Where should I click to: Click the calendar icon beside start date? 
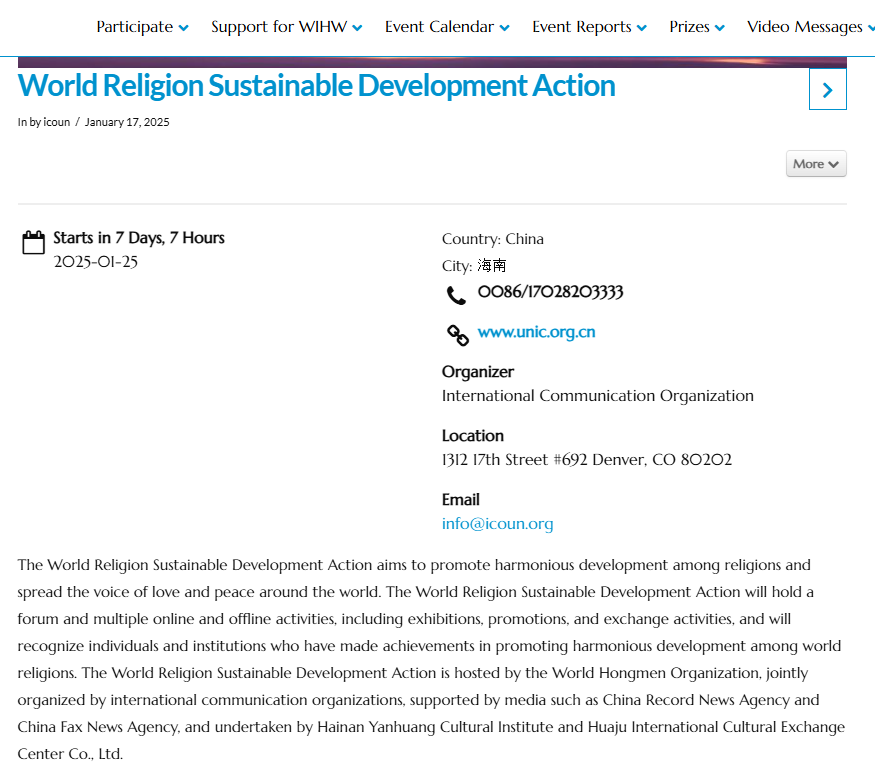coord(33,242)
